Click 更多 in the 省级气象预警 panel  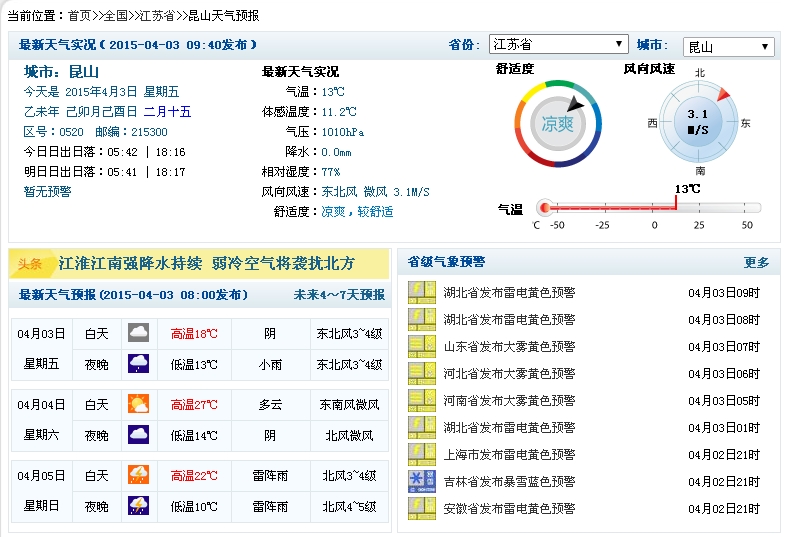756,262
